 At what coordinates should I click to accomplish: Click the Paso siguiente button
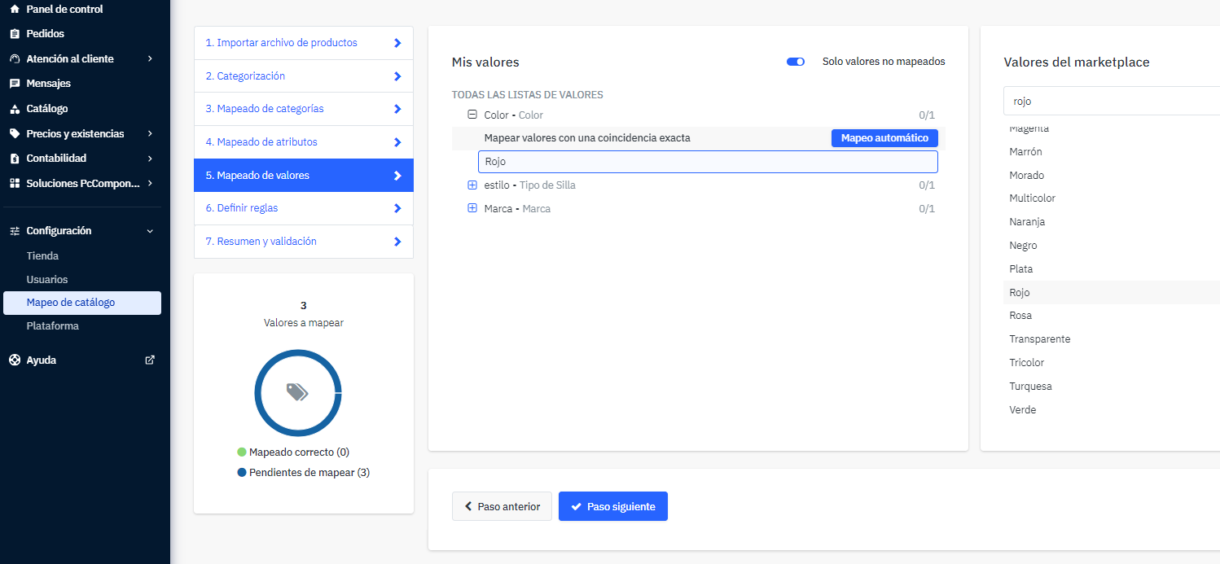click(612, 507)
